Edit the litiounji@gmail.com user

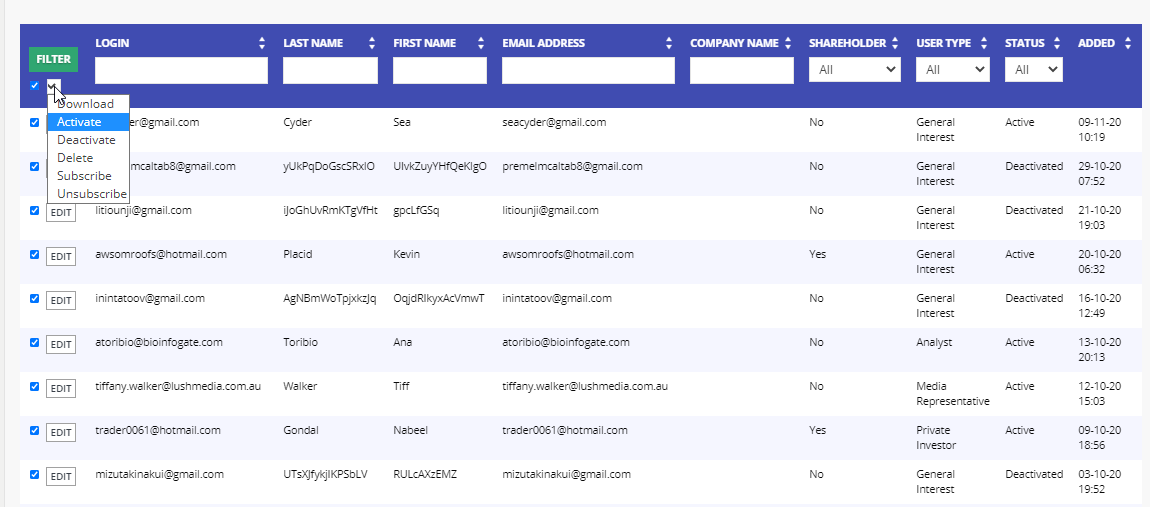61,213
